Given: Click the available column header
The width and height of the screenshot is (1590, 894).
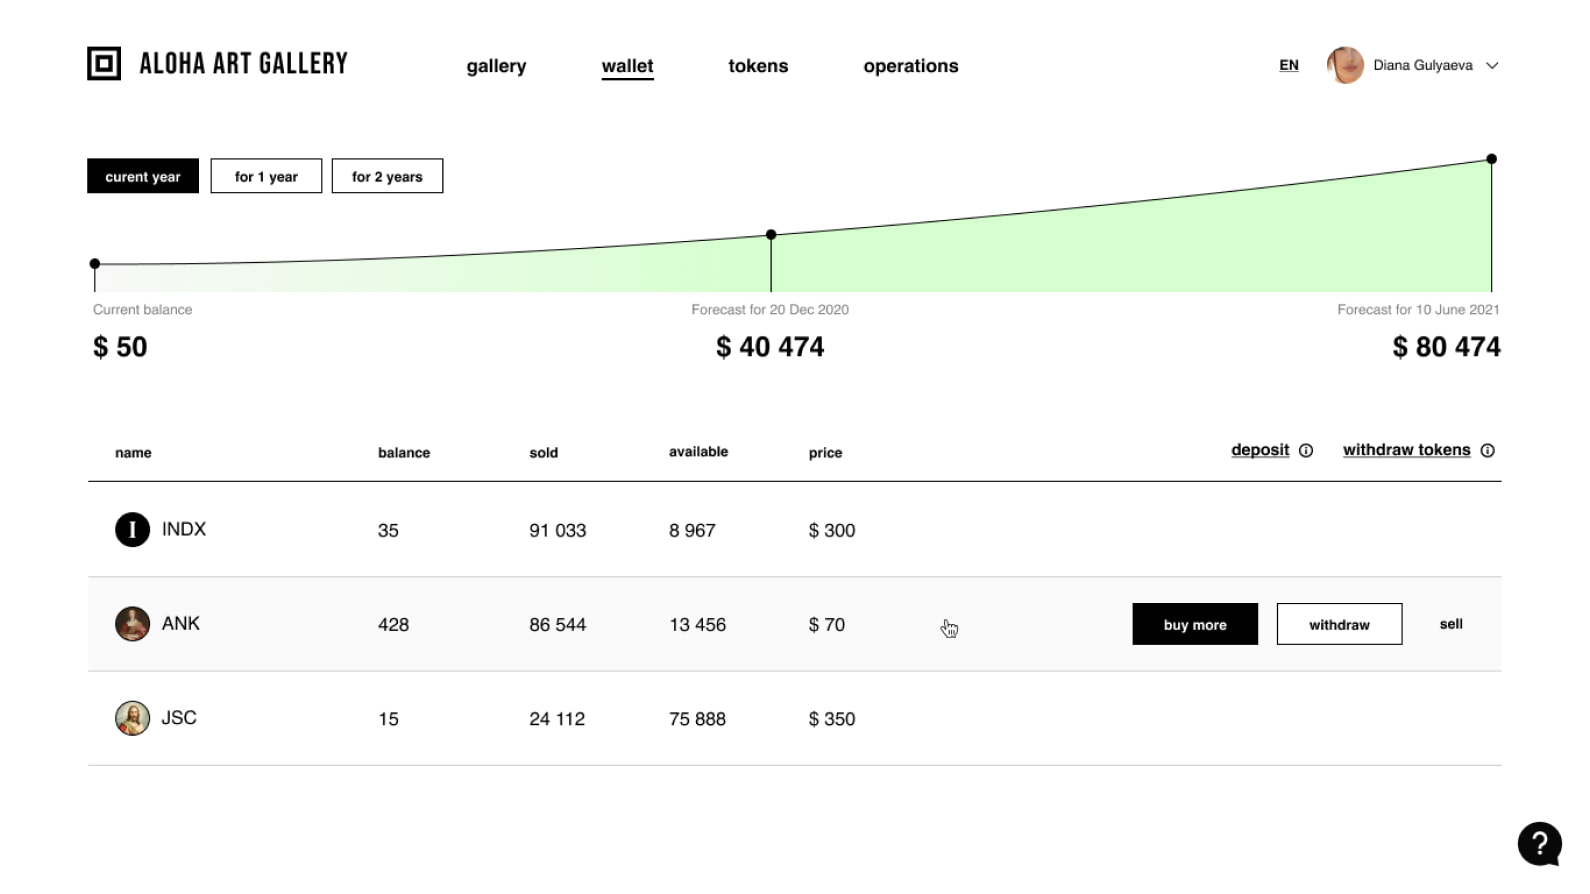Looking at the screenshot, I should (698, 452).
